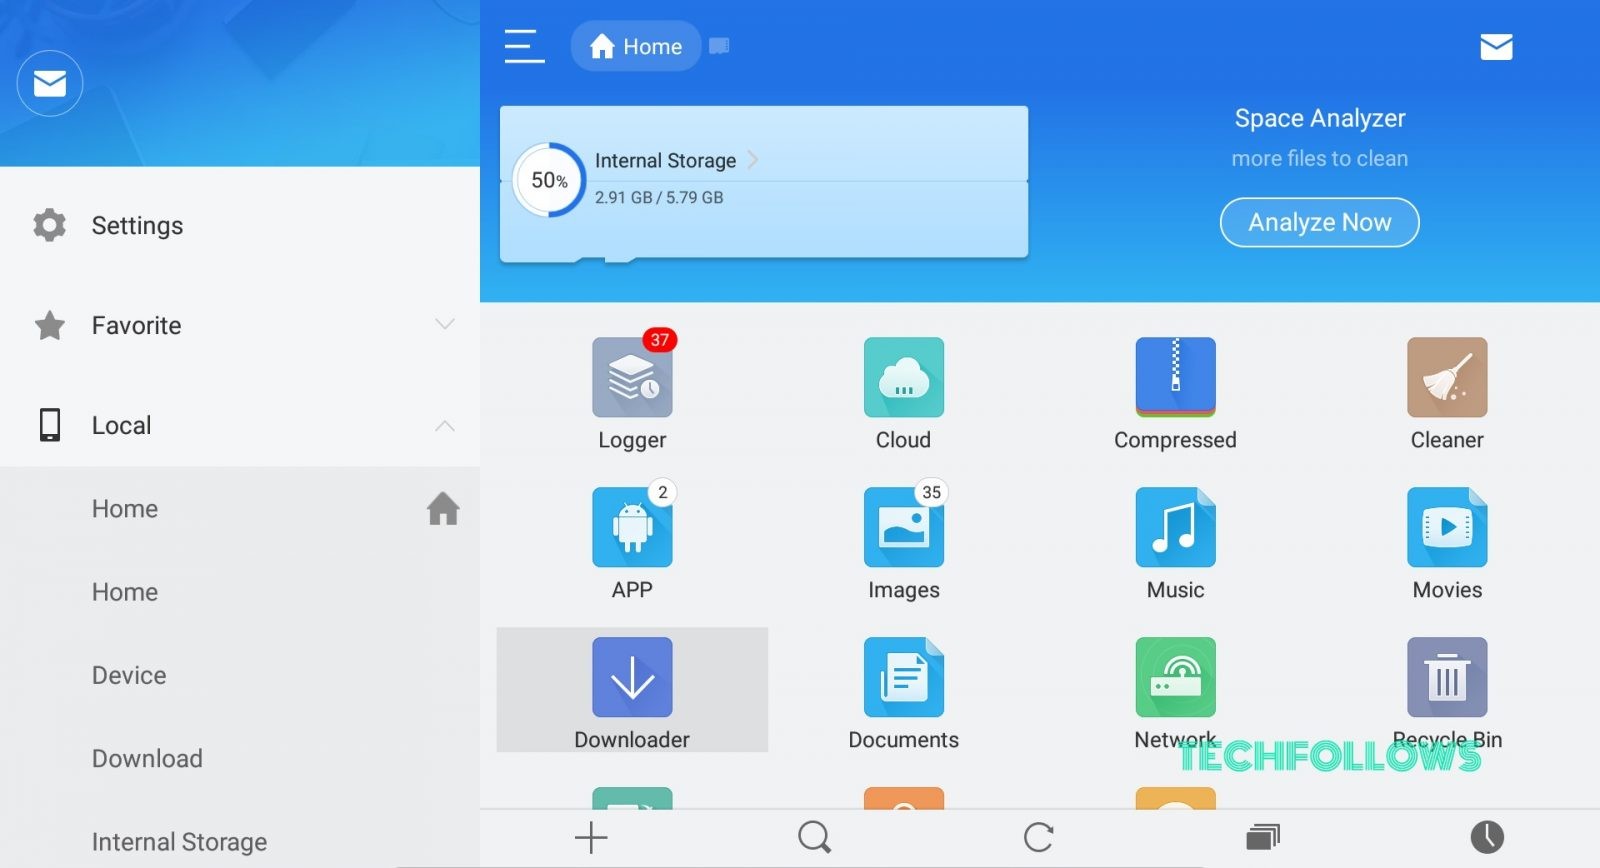The image size is (1600, 868).
Task: Open the Network icon
Action: pyautogui.click(x=1176, y=677)
